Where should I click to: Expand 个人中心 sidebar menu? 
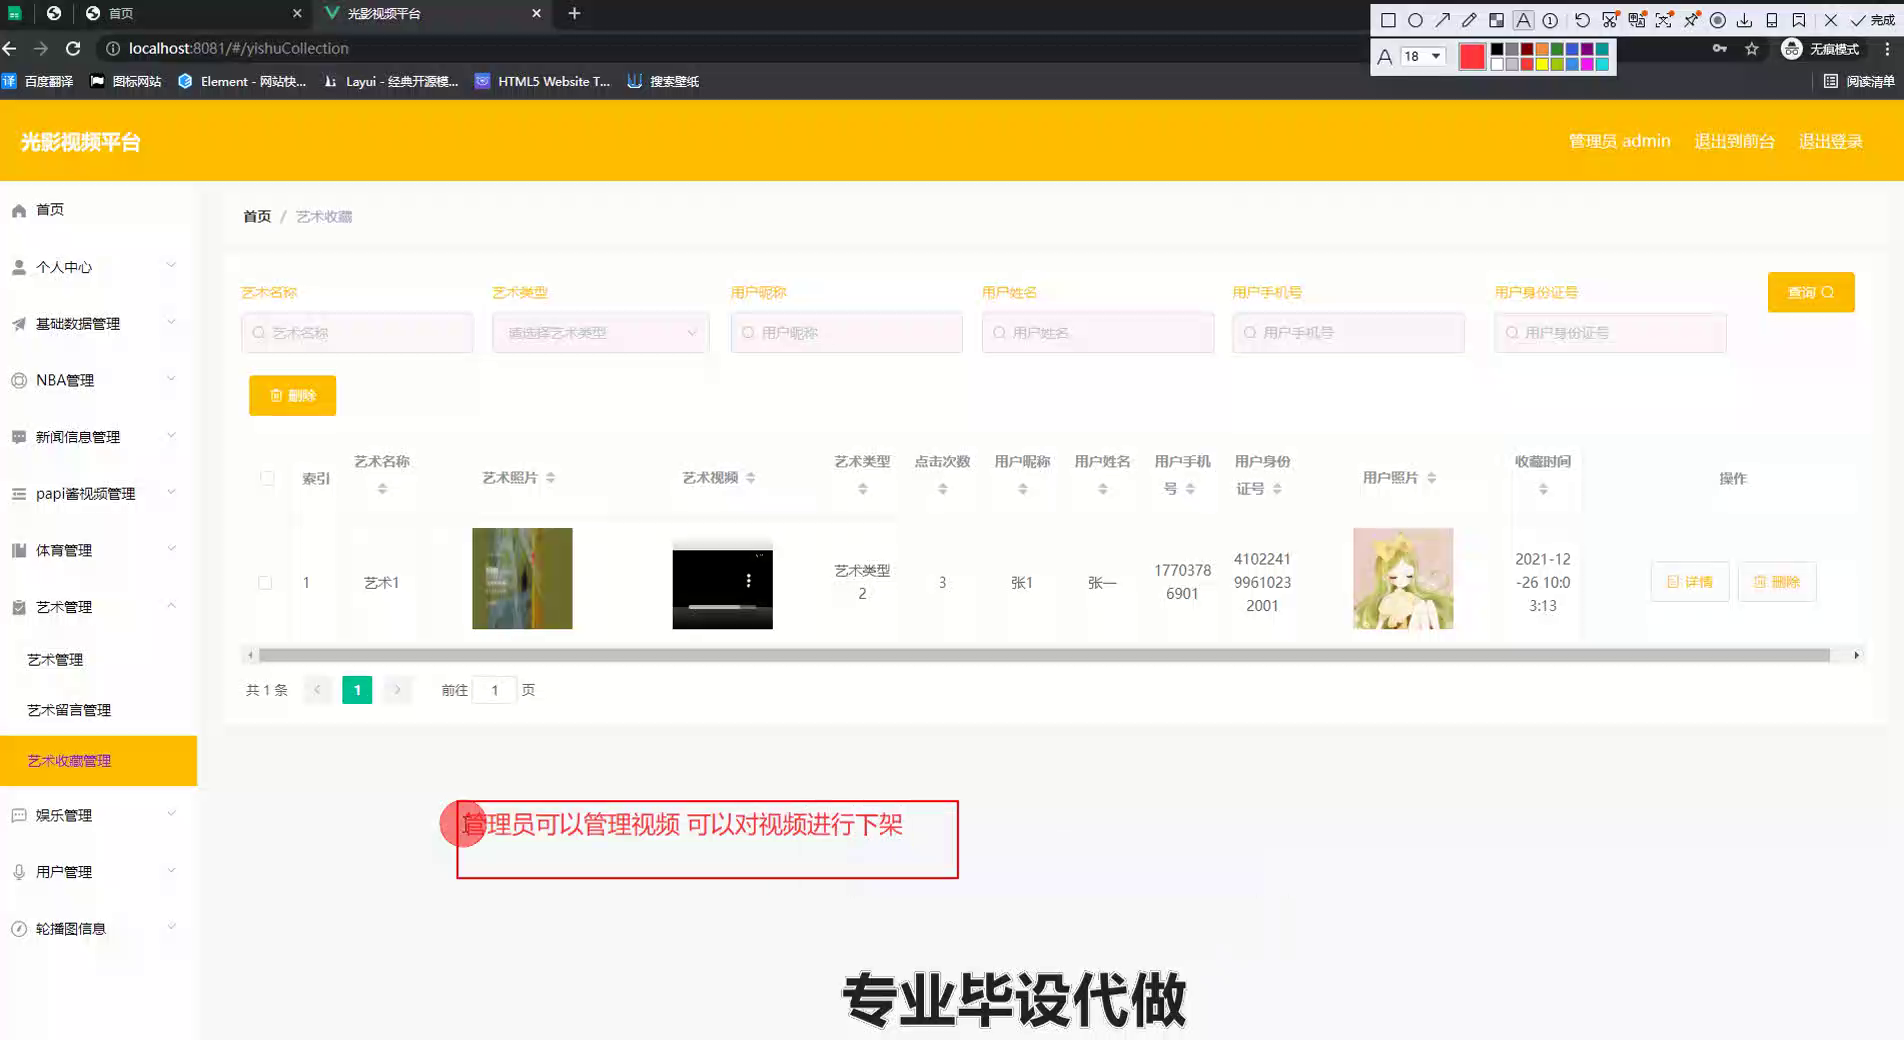click(x=98, y=267)
